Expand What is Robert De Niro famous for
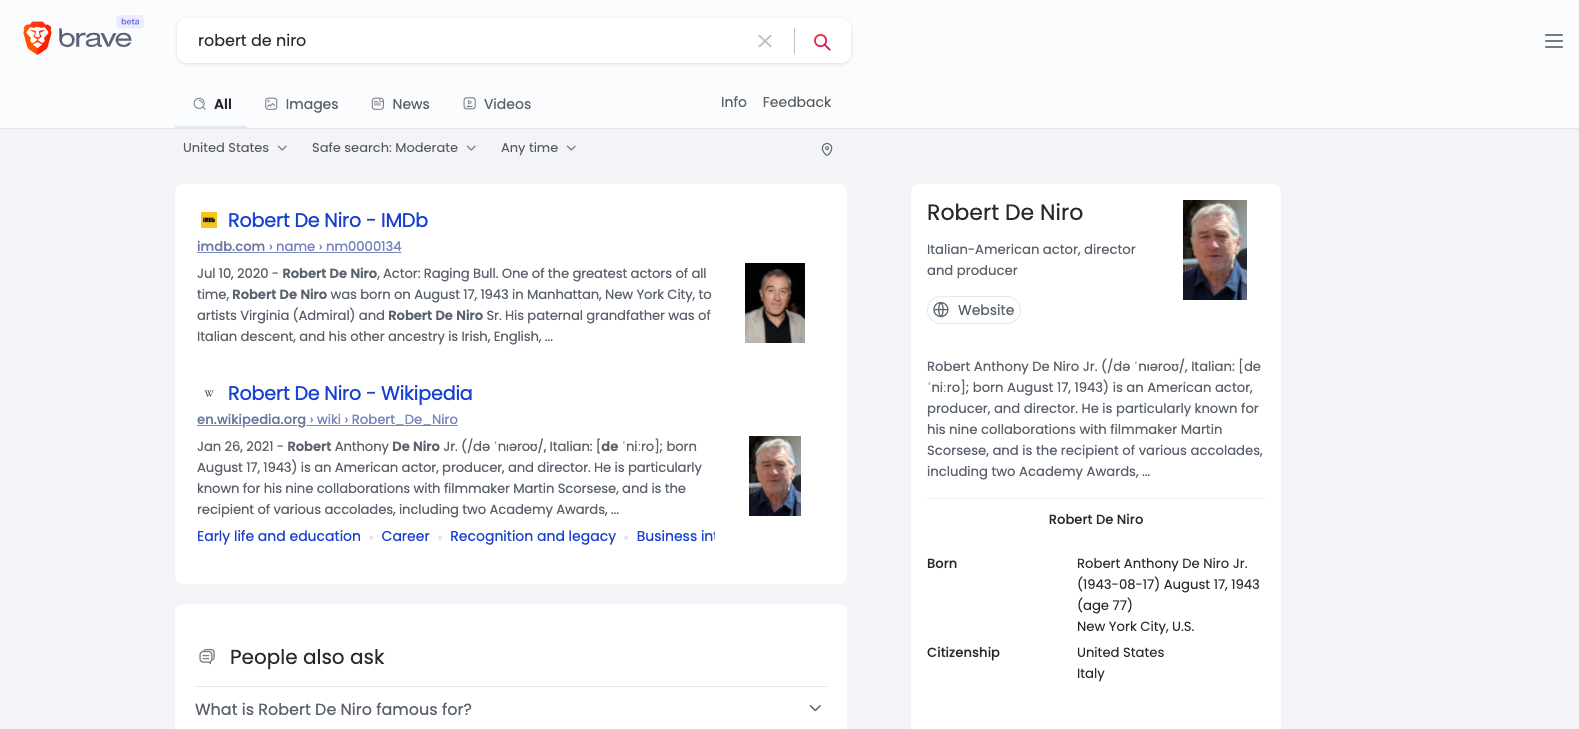This screenshot has width=1579, height=729. coord(510,709)
